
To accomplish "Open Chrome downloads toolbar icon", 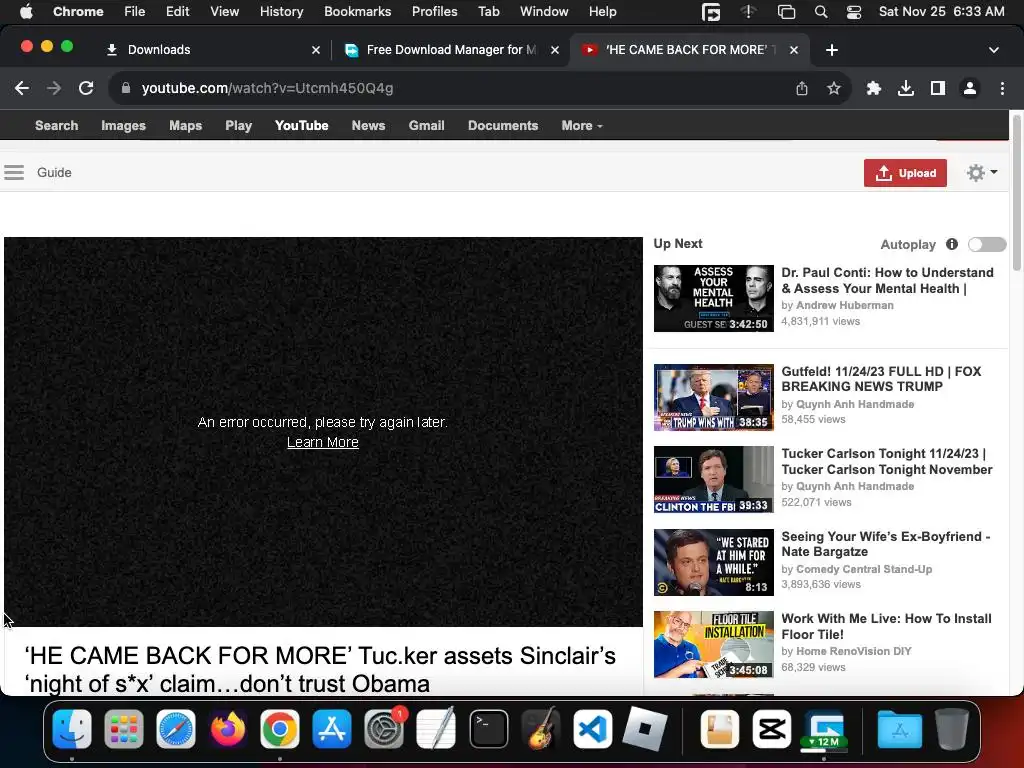I will (x=905, y=88).
